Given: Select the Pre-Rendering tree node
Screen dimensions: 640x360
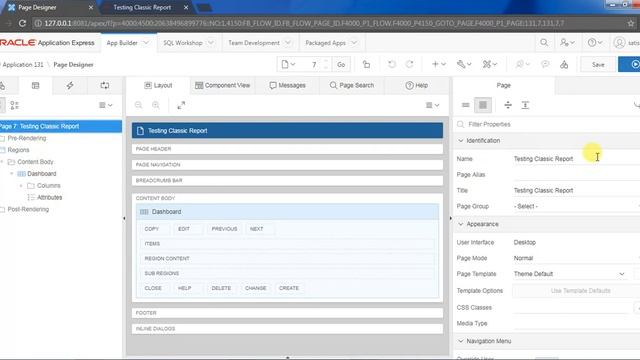Looking at the screenshot, I should pyautogui.click(x=27, y=138).
